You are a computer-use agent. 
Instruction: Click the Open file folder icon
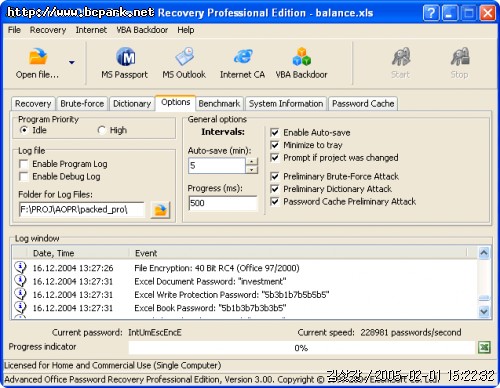[x=38, y=56]
